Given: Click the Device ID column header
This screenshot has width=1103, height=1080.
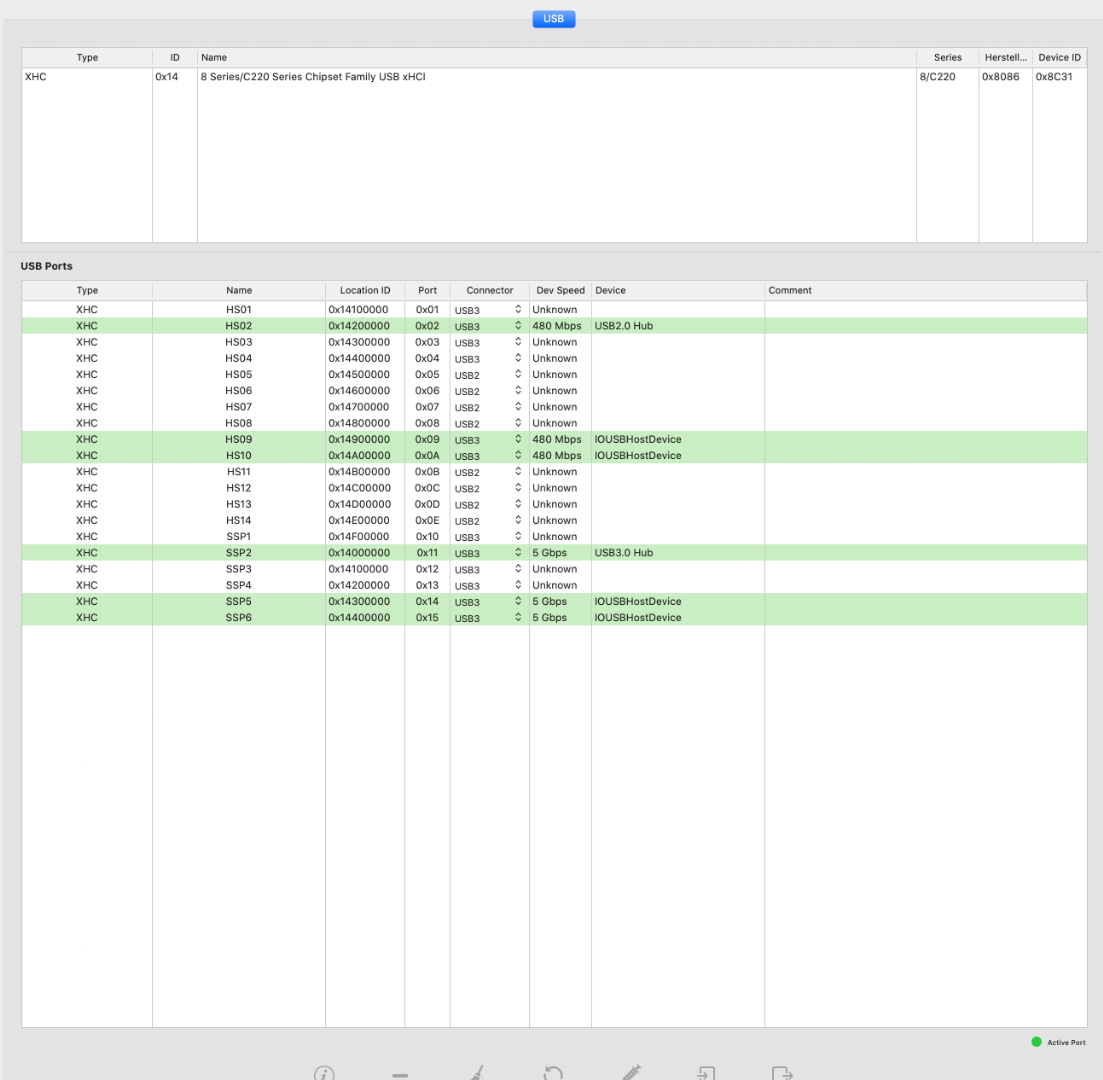Looking at the screenshot, I should point(1059,58).
